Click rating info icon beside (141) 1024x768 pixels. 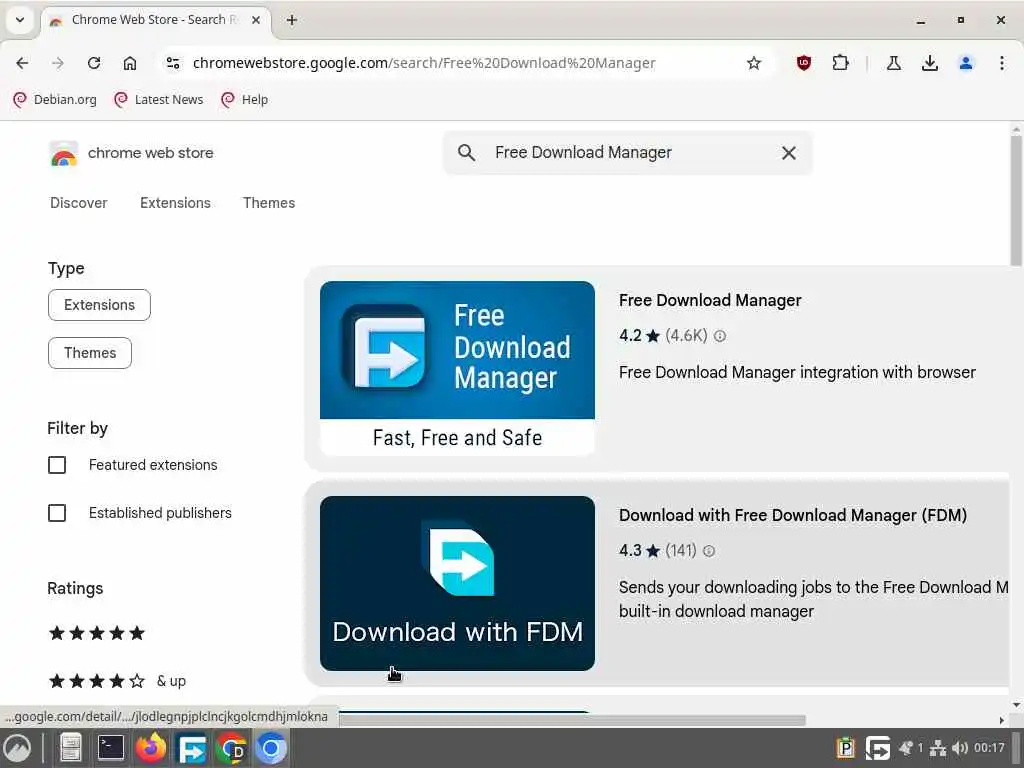709,551
